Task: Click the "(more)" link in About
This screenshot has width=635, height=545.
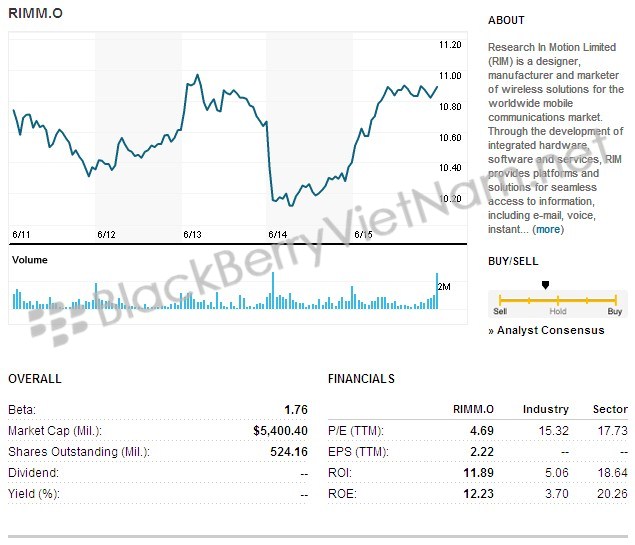Action: [x=547, y=229]
